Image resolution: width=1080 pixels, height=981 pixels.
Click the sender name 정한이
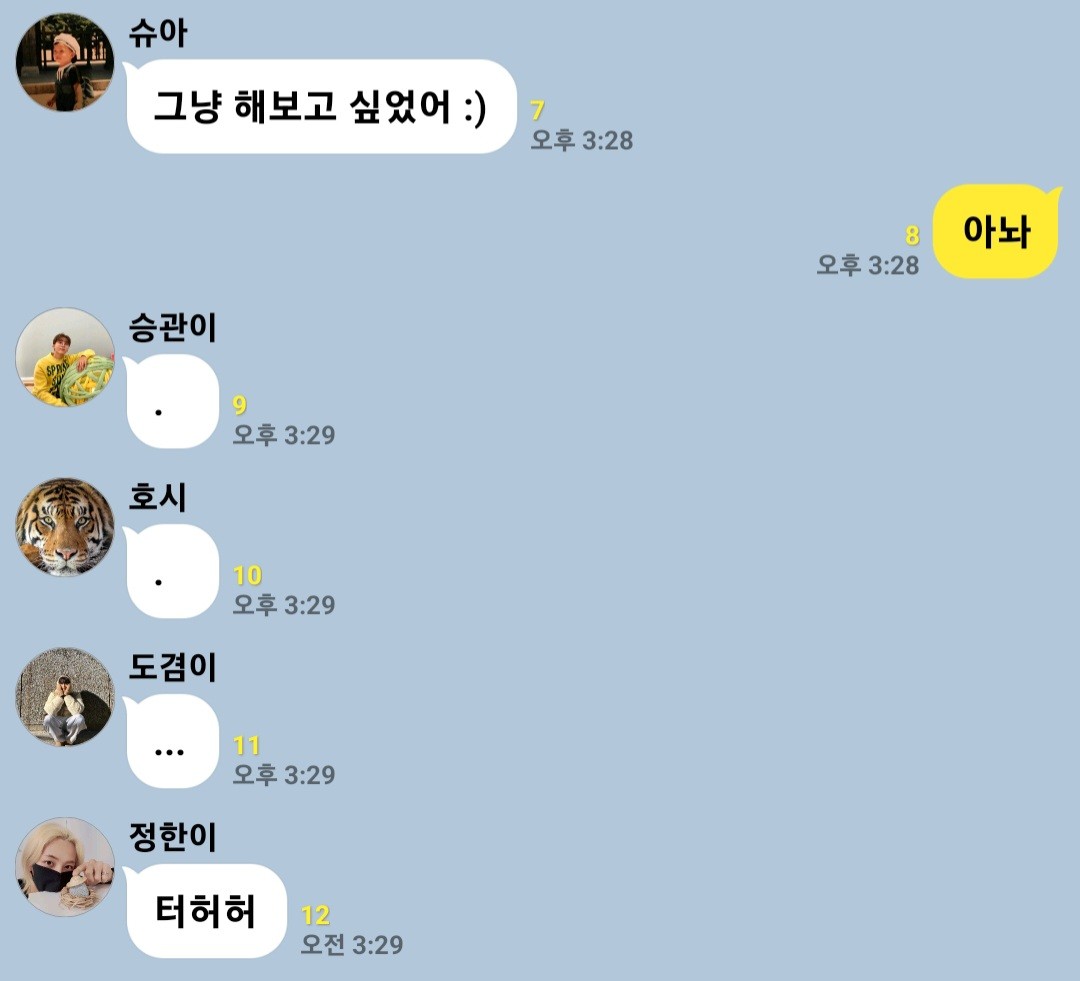click(x=172, y=838)
